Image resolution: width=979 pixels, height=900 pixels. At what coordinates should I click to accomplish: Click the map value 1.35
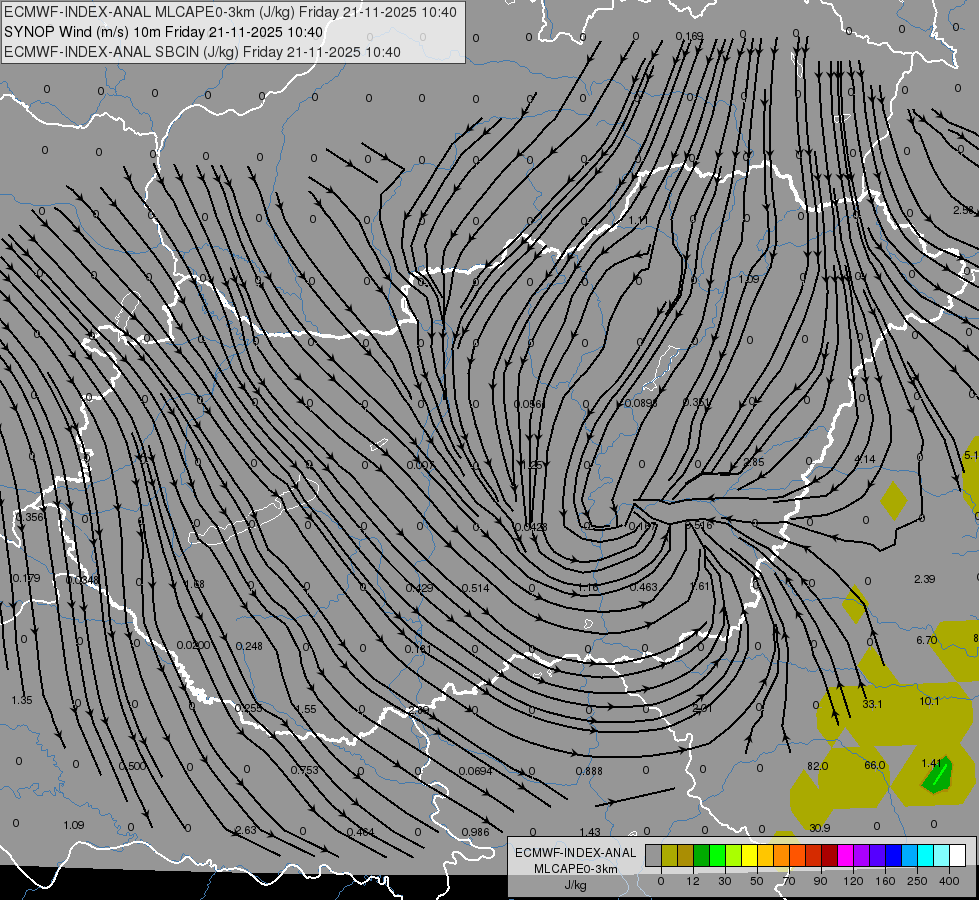coord(21,700)
